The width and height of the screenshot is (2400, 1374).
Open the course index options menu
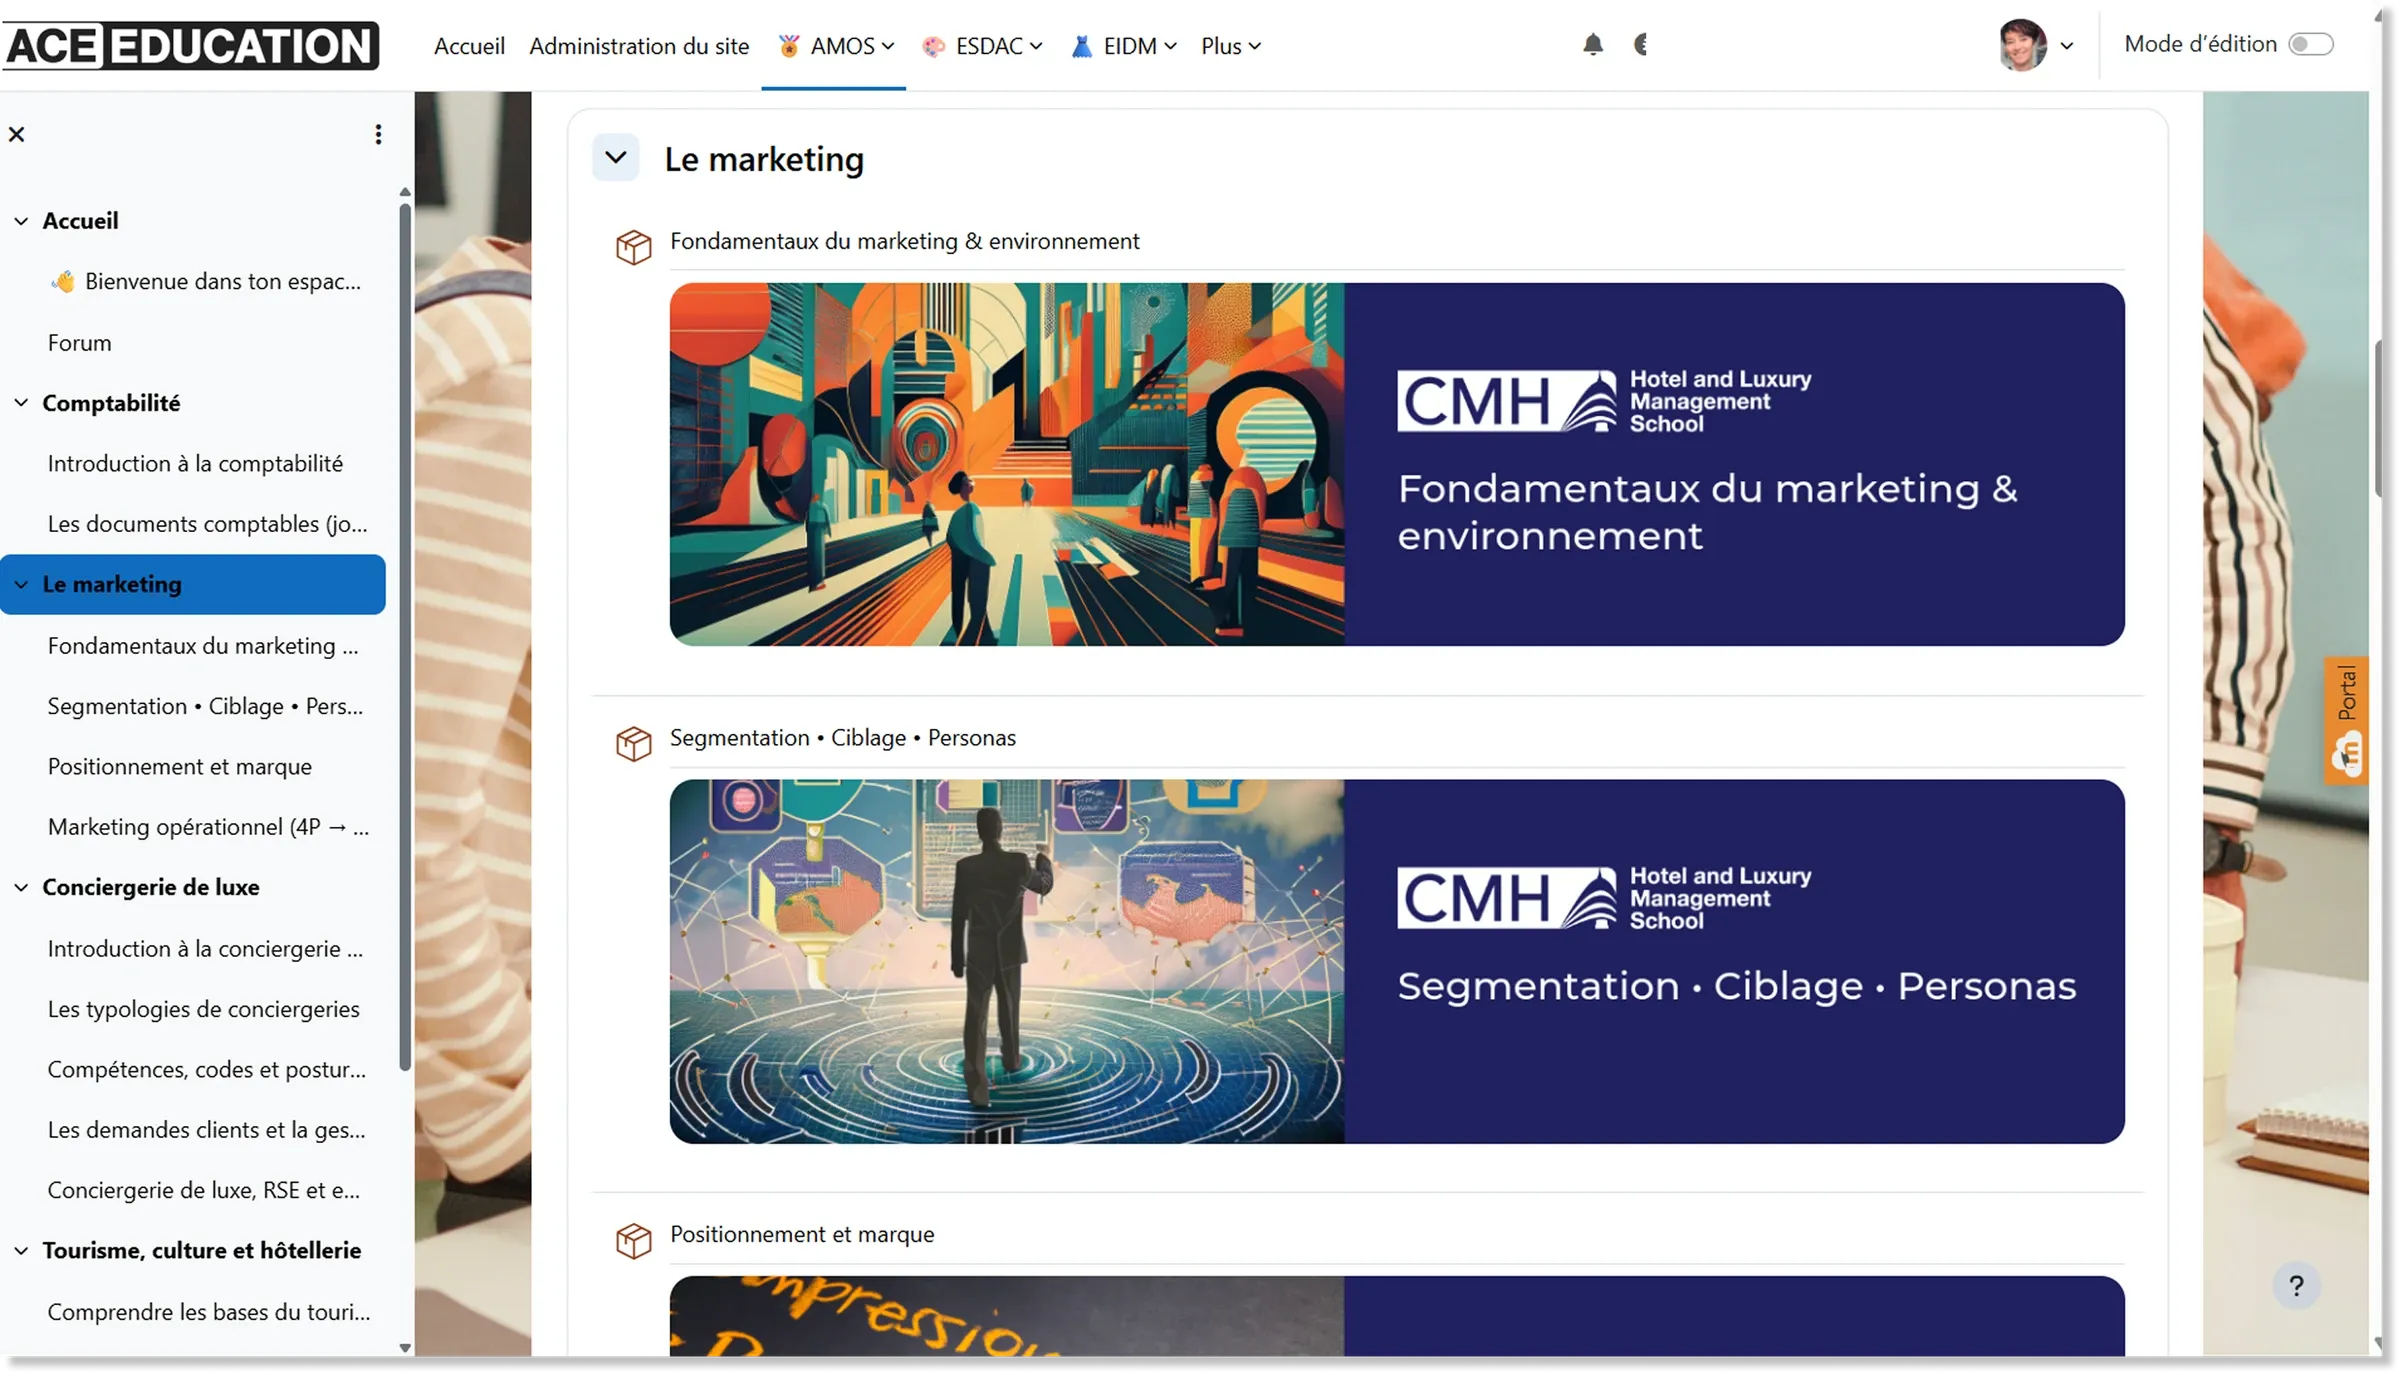tap(378, 134)
